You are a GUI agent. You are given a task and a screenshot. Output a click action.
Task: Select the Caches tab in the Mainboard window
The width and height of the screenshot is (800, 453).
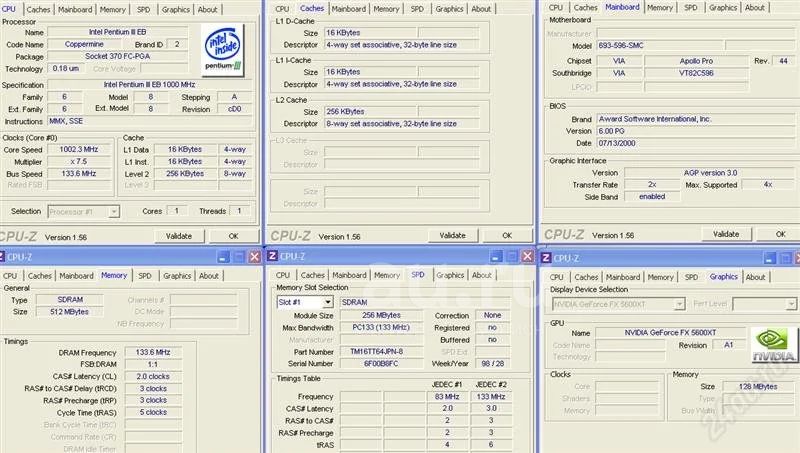[586, 8]
